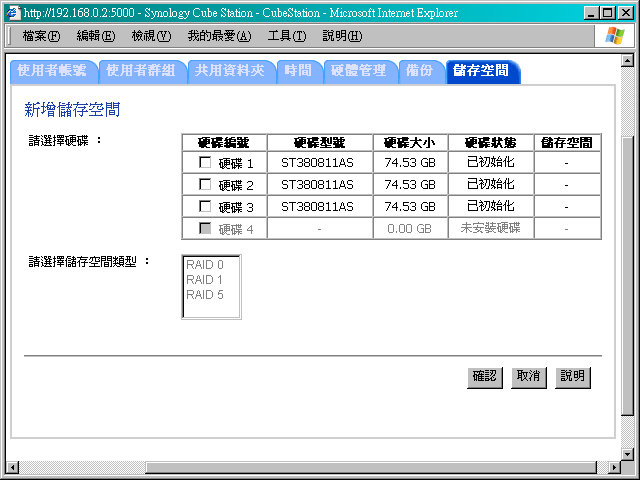Image resolution: width=640 pixels, height=480 pixels.
Task: Click the 0.00 GB size of 硬碟 4
Action: click(x=409, y=229)
